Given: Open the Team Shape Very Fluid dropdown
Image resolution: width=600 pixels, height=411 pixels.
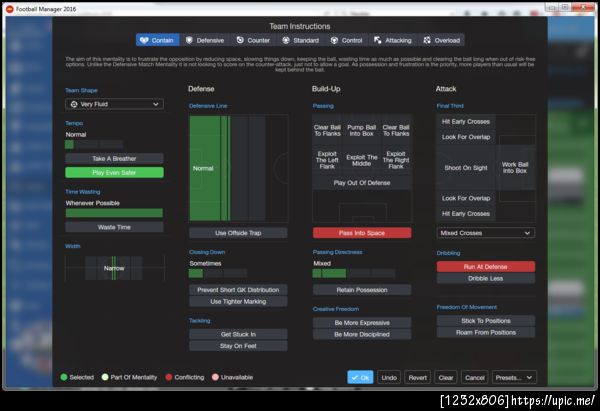Looking at the screenshot, I should point(114,104).
